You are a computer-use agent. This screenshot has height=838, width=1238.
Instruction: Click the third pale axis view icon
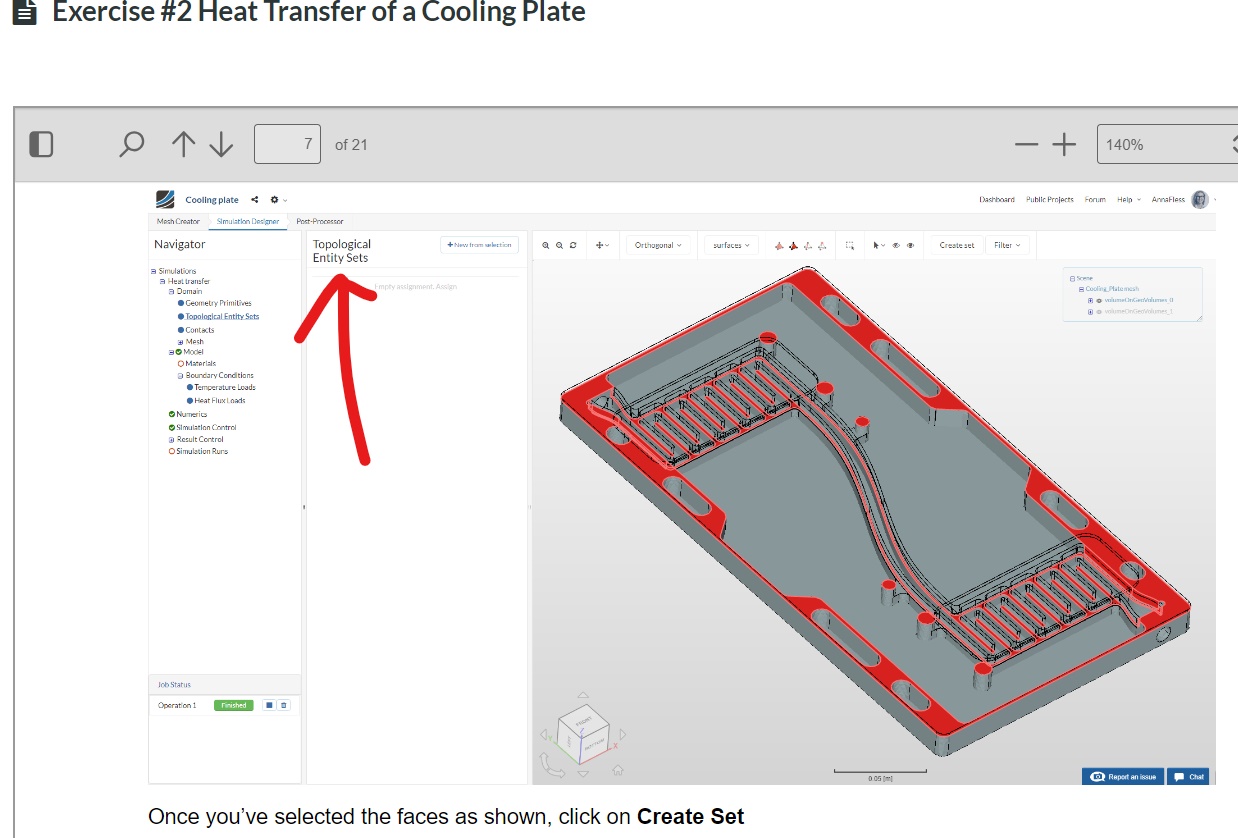click(x=808, y=245)
